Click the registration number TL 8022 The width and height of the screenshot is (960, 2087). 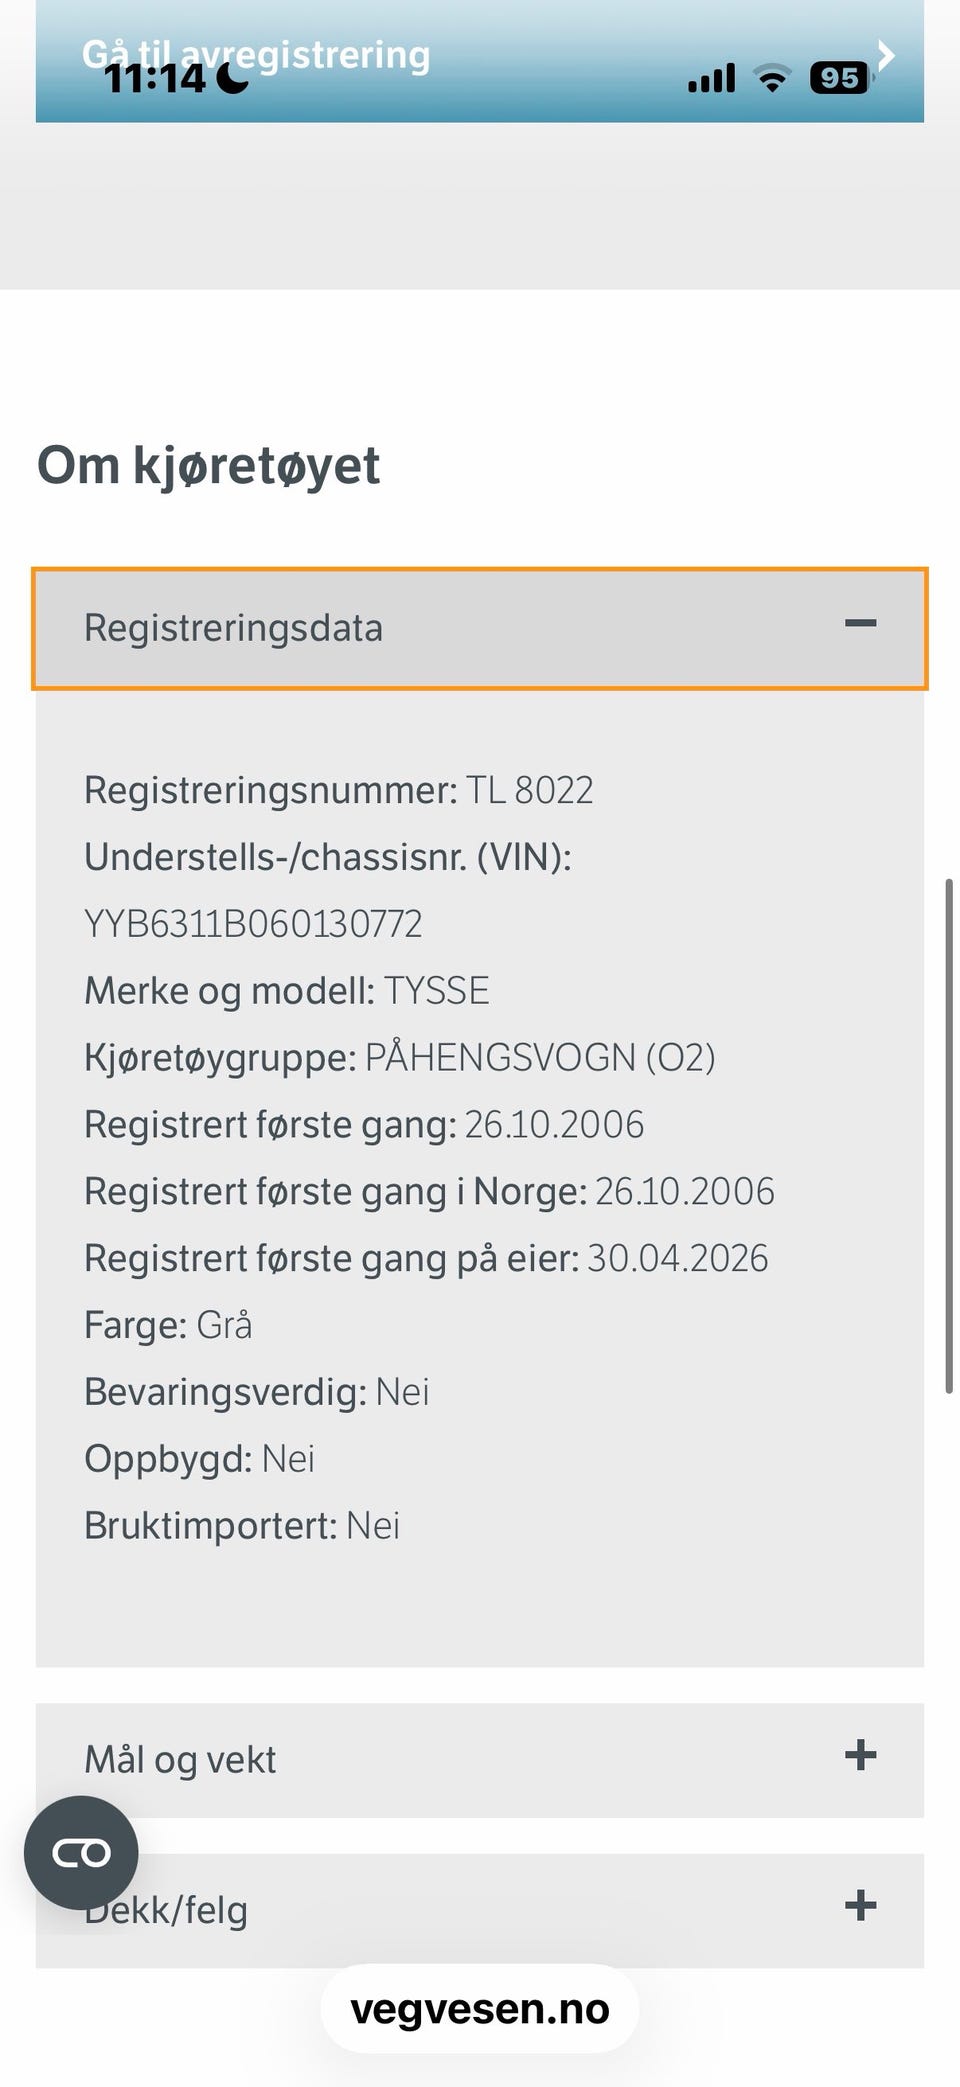point(530,790)
